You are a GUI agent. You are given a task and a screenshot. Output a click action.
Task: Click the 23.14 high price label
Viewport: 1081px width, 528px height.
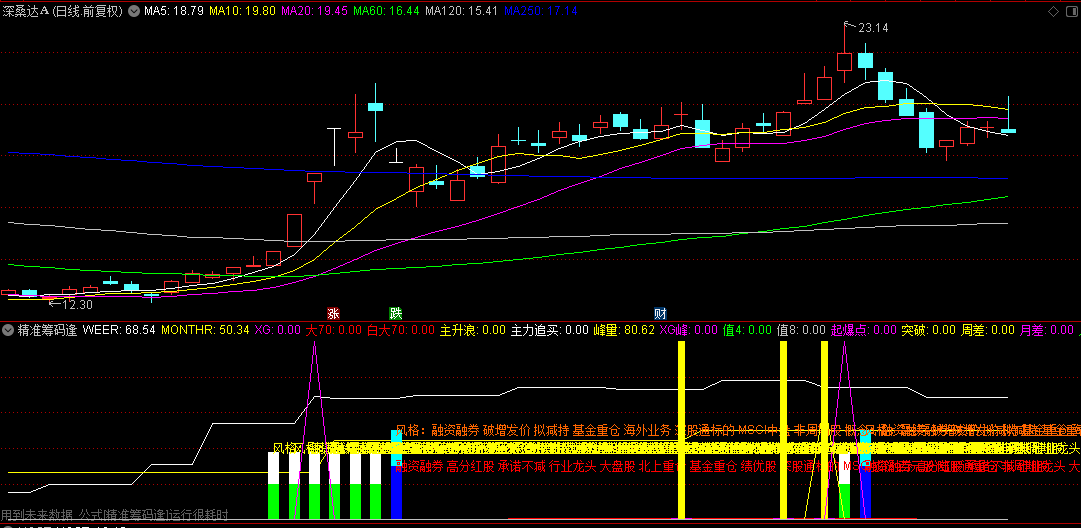coord(873,28)
